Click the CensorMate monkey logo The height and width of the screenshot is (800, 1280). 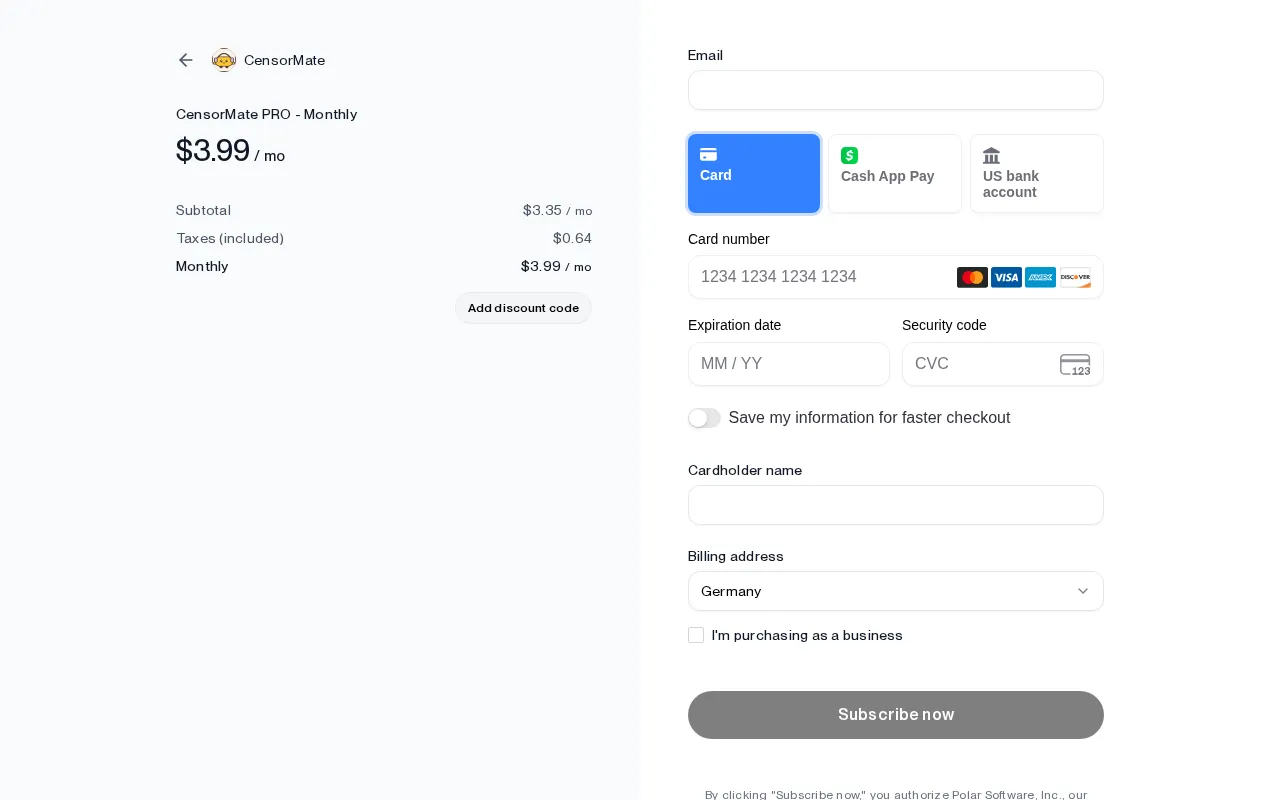[224, 60]
